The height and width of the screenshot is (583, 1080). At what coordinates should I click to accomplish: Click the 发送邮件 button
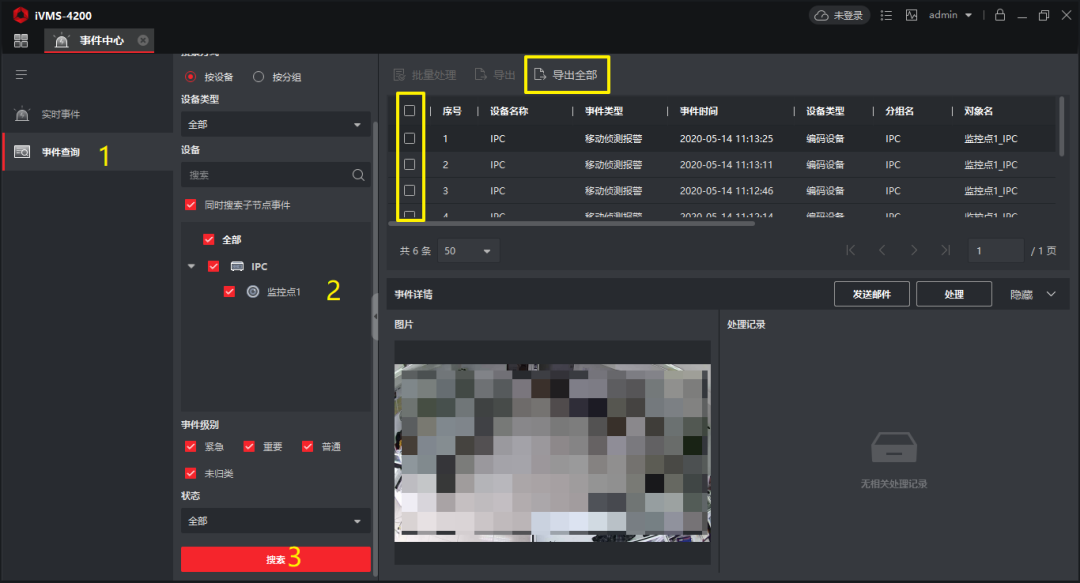point(872,294)
